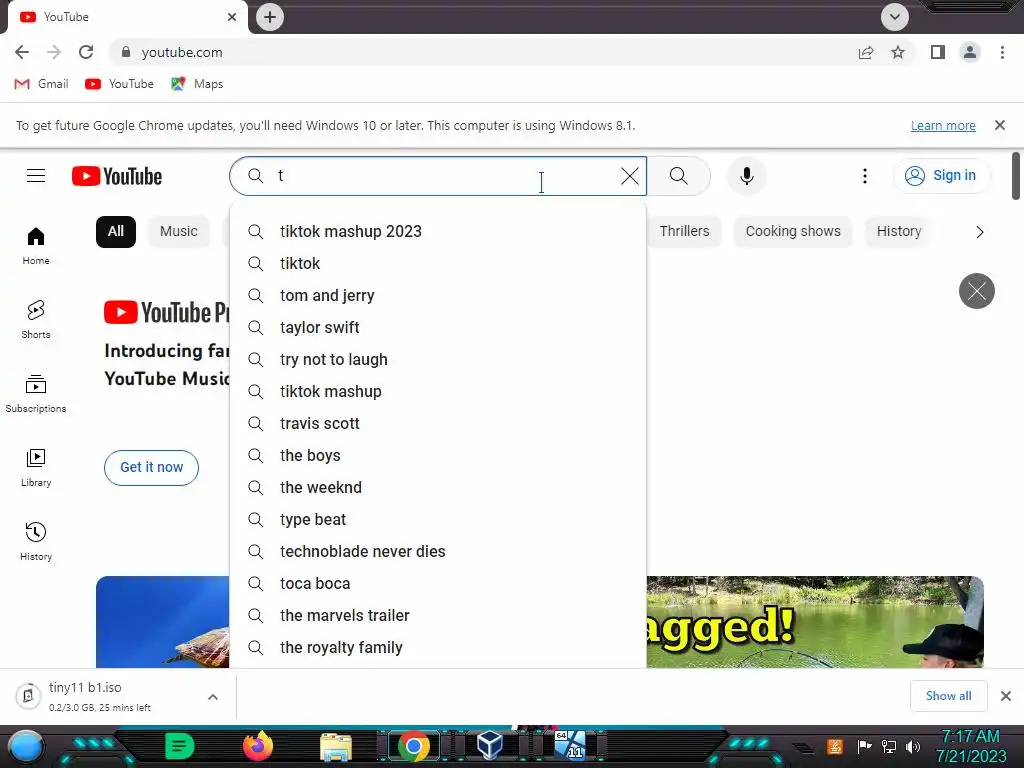Choose suggestion try not to laugh
Image resolution: width=1024 pixels, height=768 pixels.
tap(438, 360)
